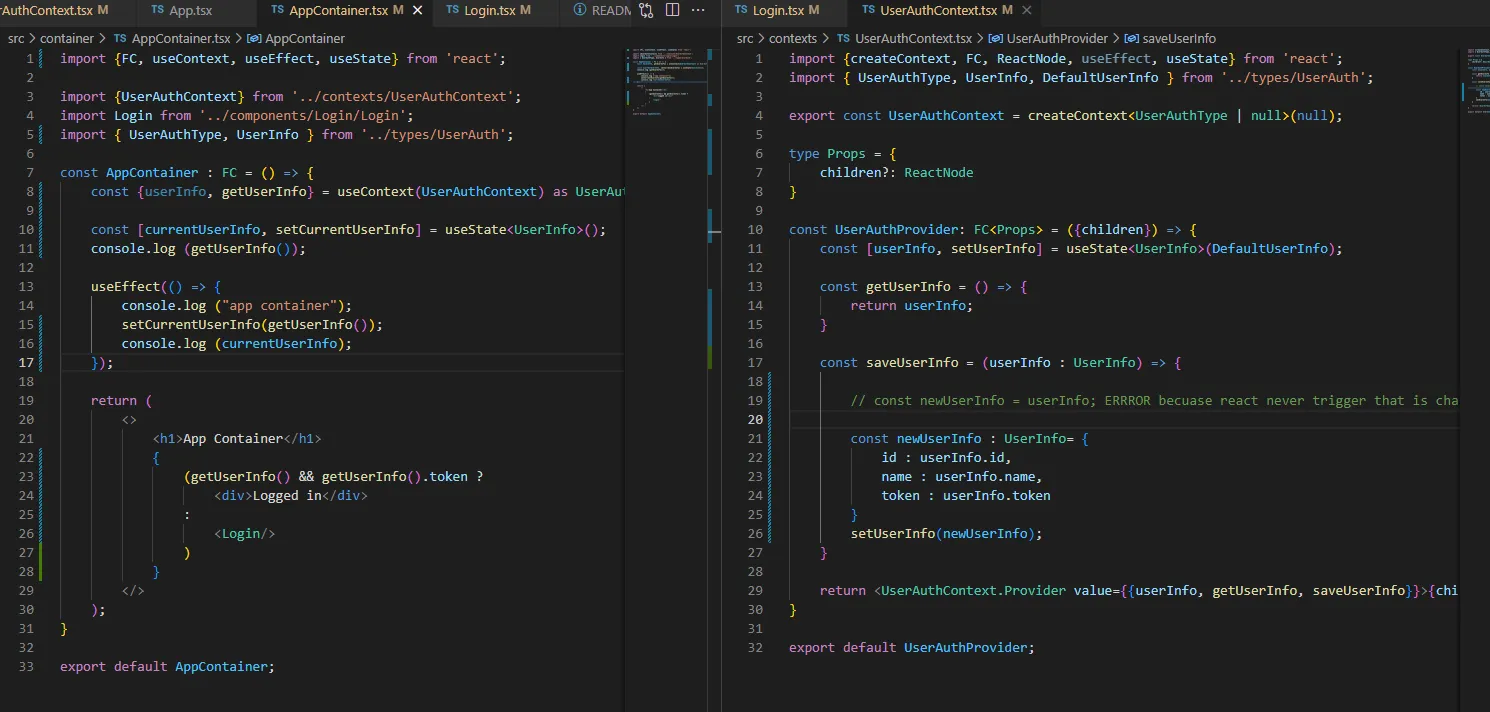Click 'Logged in' div text
Image resolution: width=1490 pixels, height=712 pixels.
click(287, 495)
